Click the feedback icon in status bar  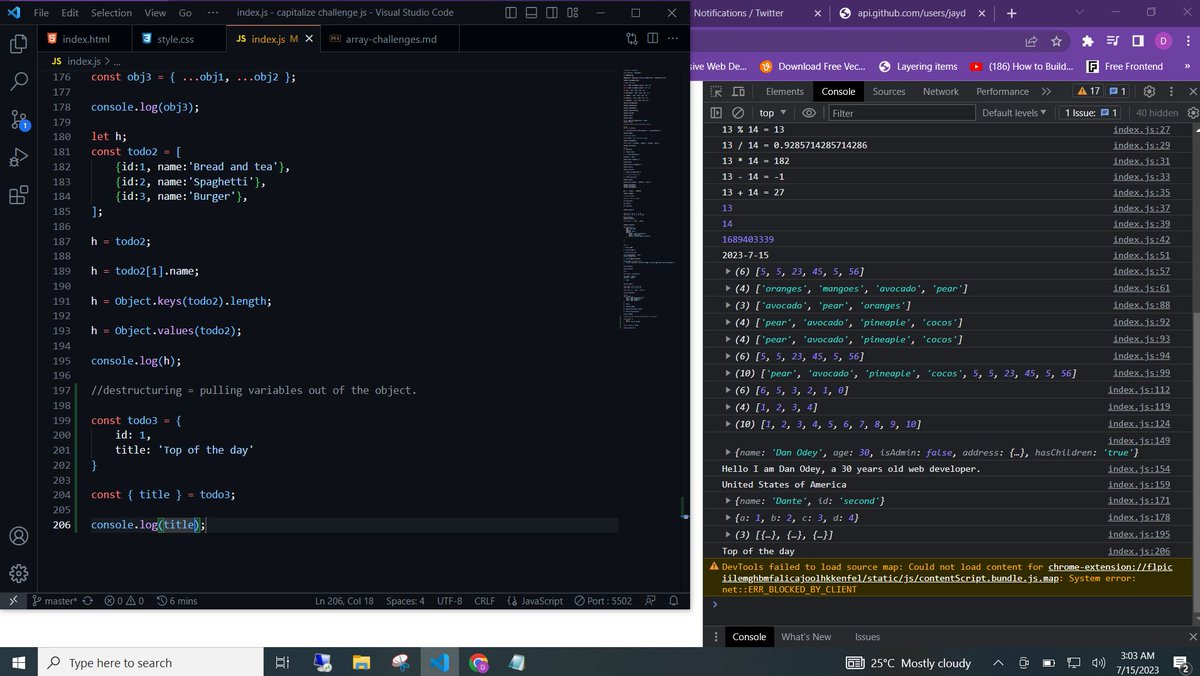(650, 601)
